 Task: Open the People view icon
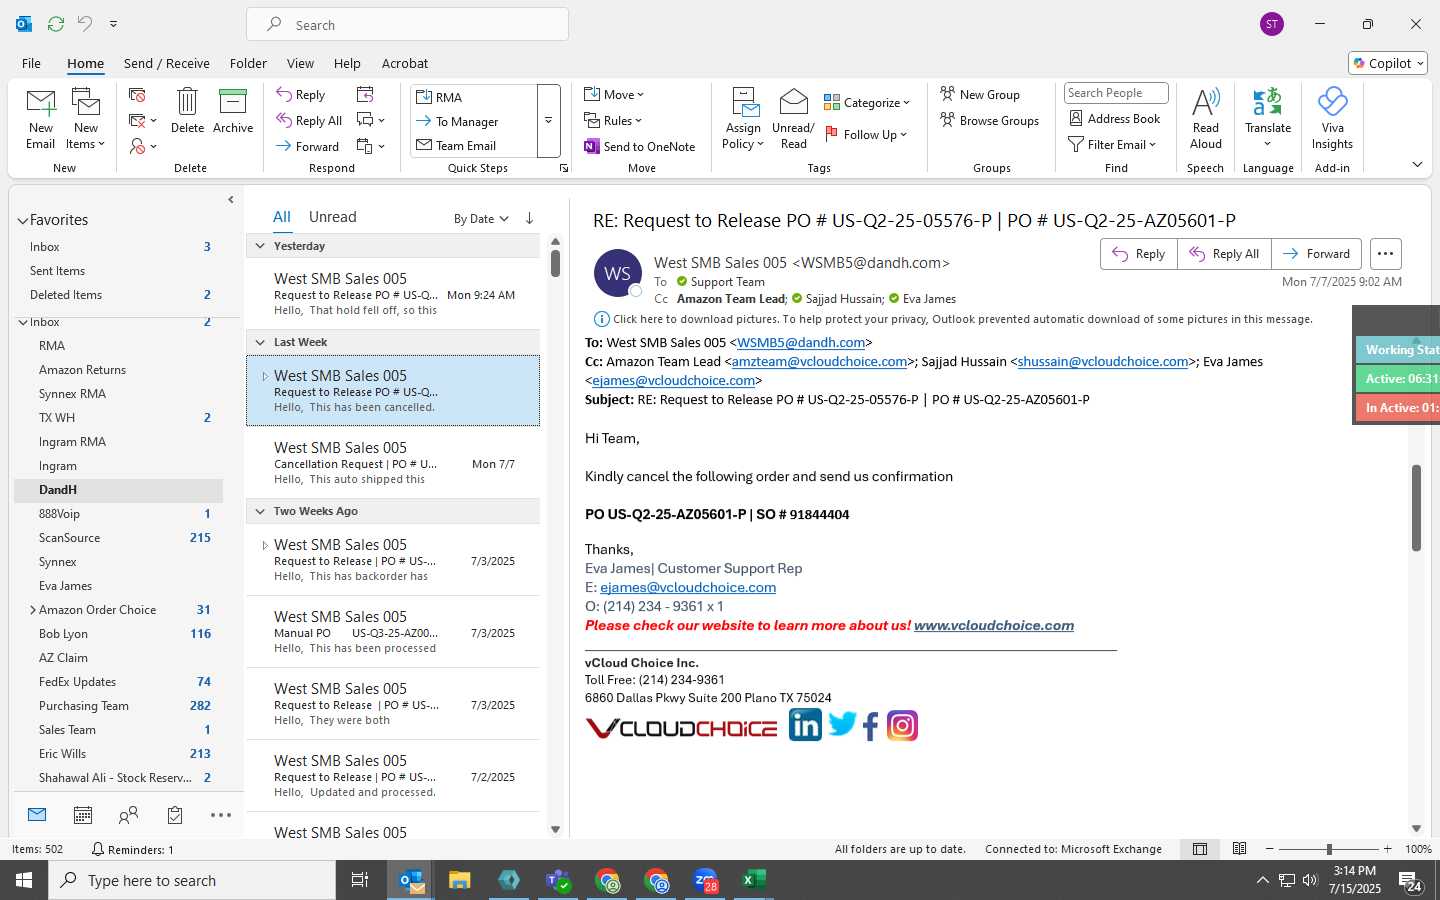(129, 816)
